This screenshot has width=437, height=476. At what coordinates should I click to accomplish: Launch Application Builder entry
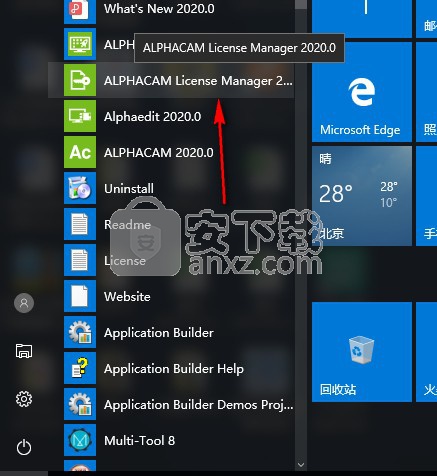point(159,333)
